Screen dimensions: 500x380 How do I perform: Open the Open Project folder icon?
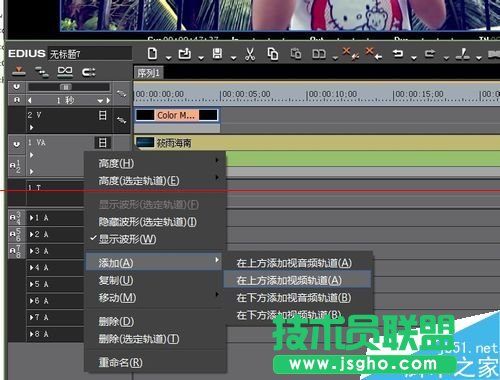click(185, 53)
